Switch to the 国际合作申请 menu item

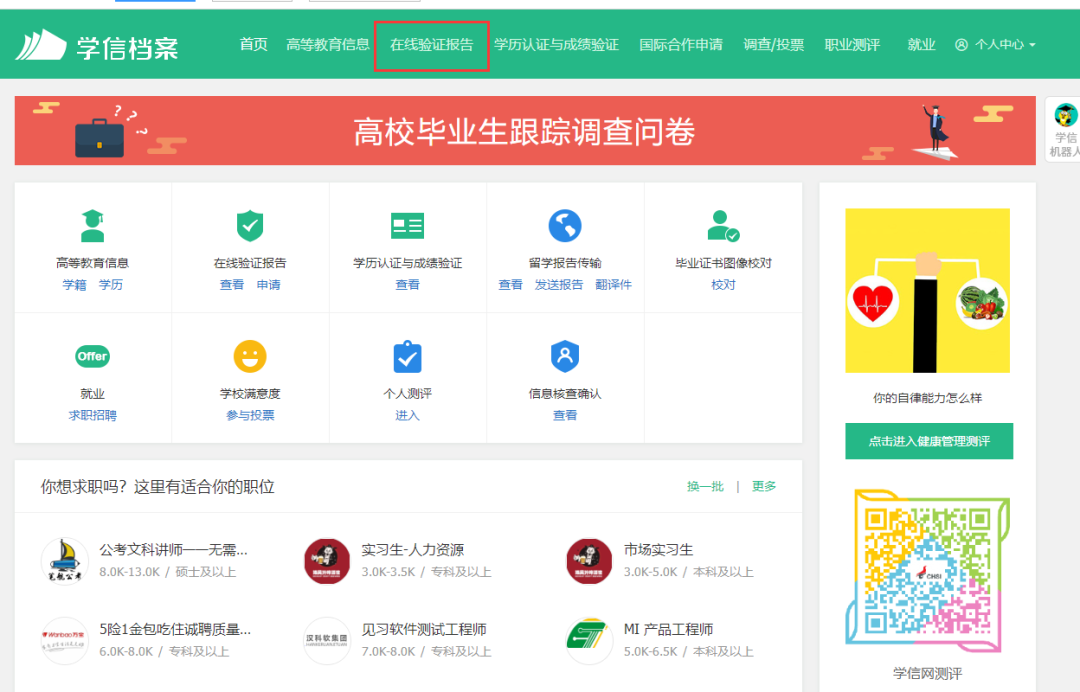pyautogui.click(x=681, y=44)
